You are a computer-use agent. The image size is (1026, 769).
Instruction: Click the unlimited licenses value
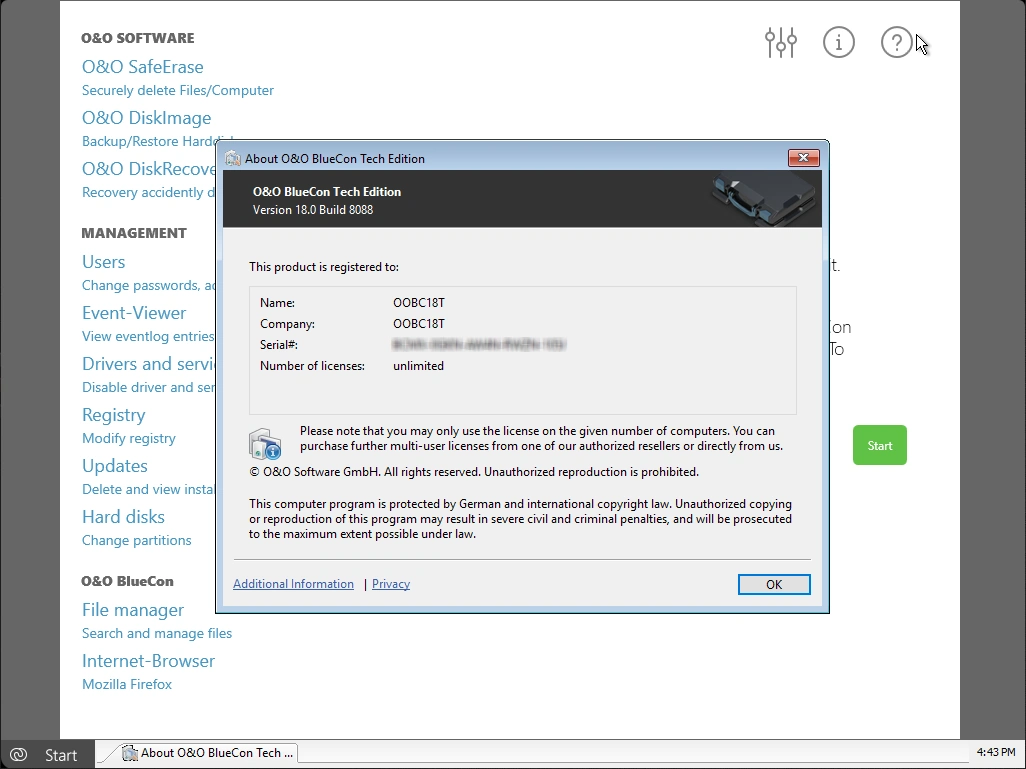(x=418, y=366)
